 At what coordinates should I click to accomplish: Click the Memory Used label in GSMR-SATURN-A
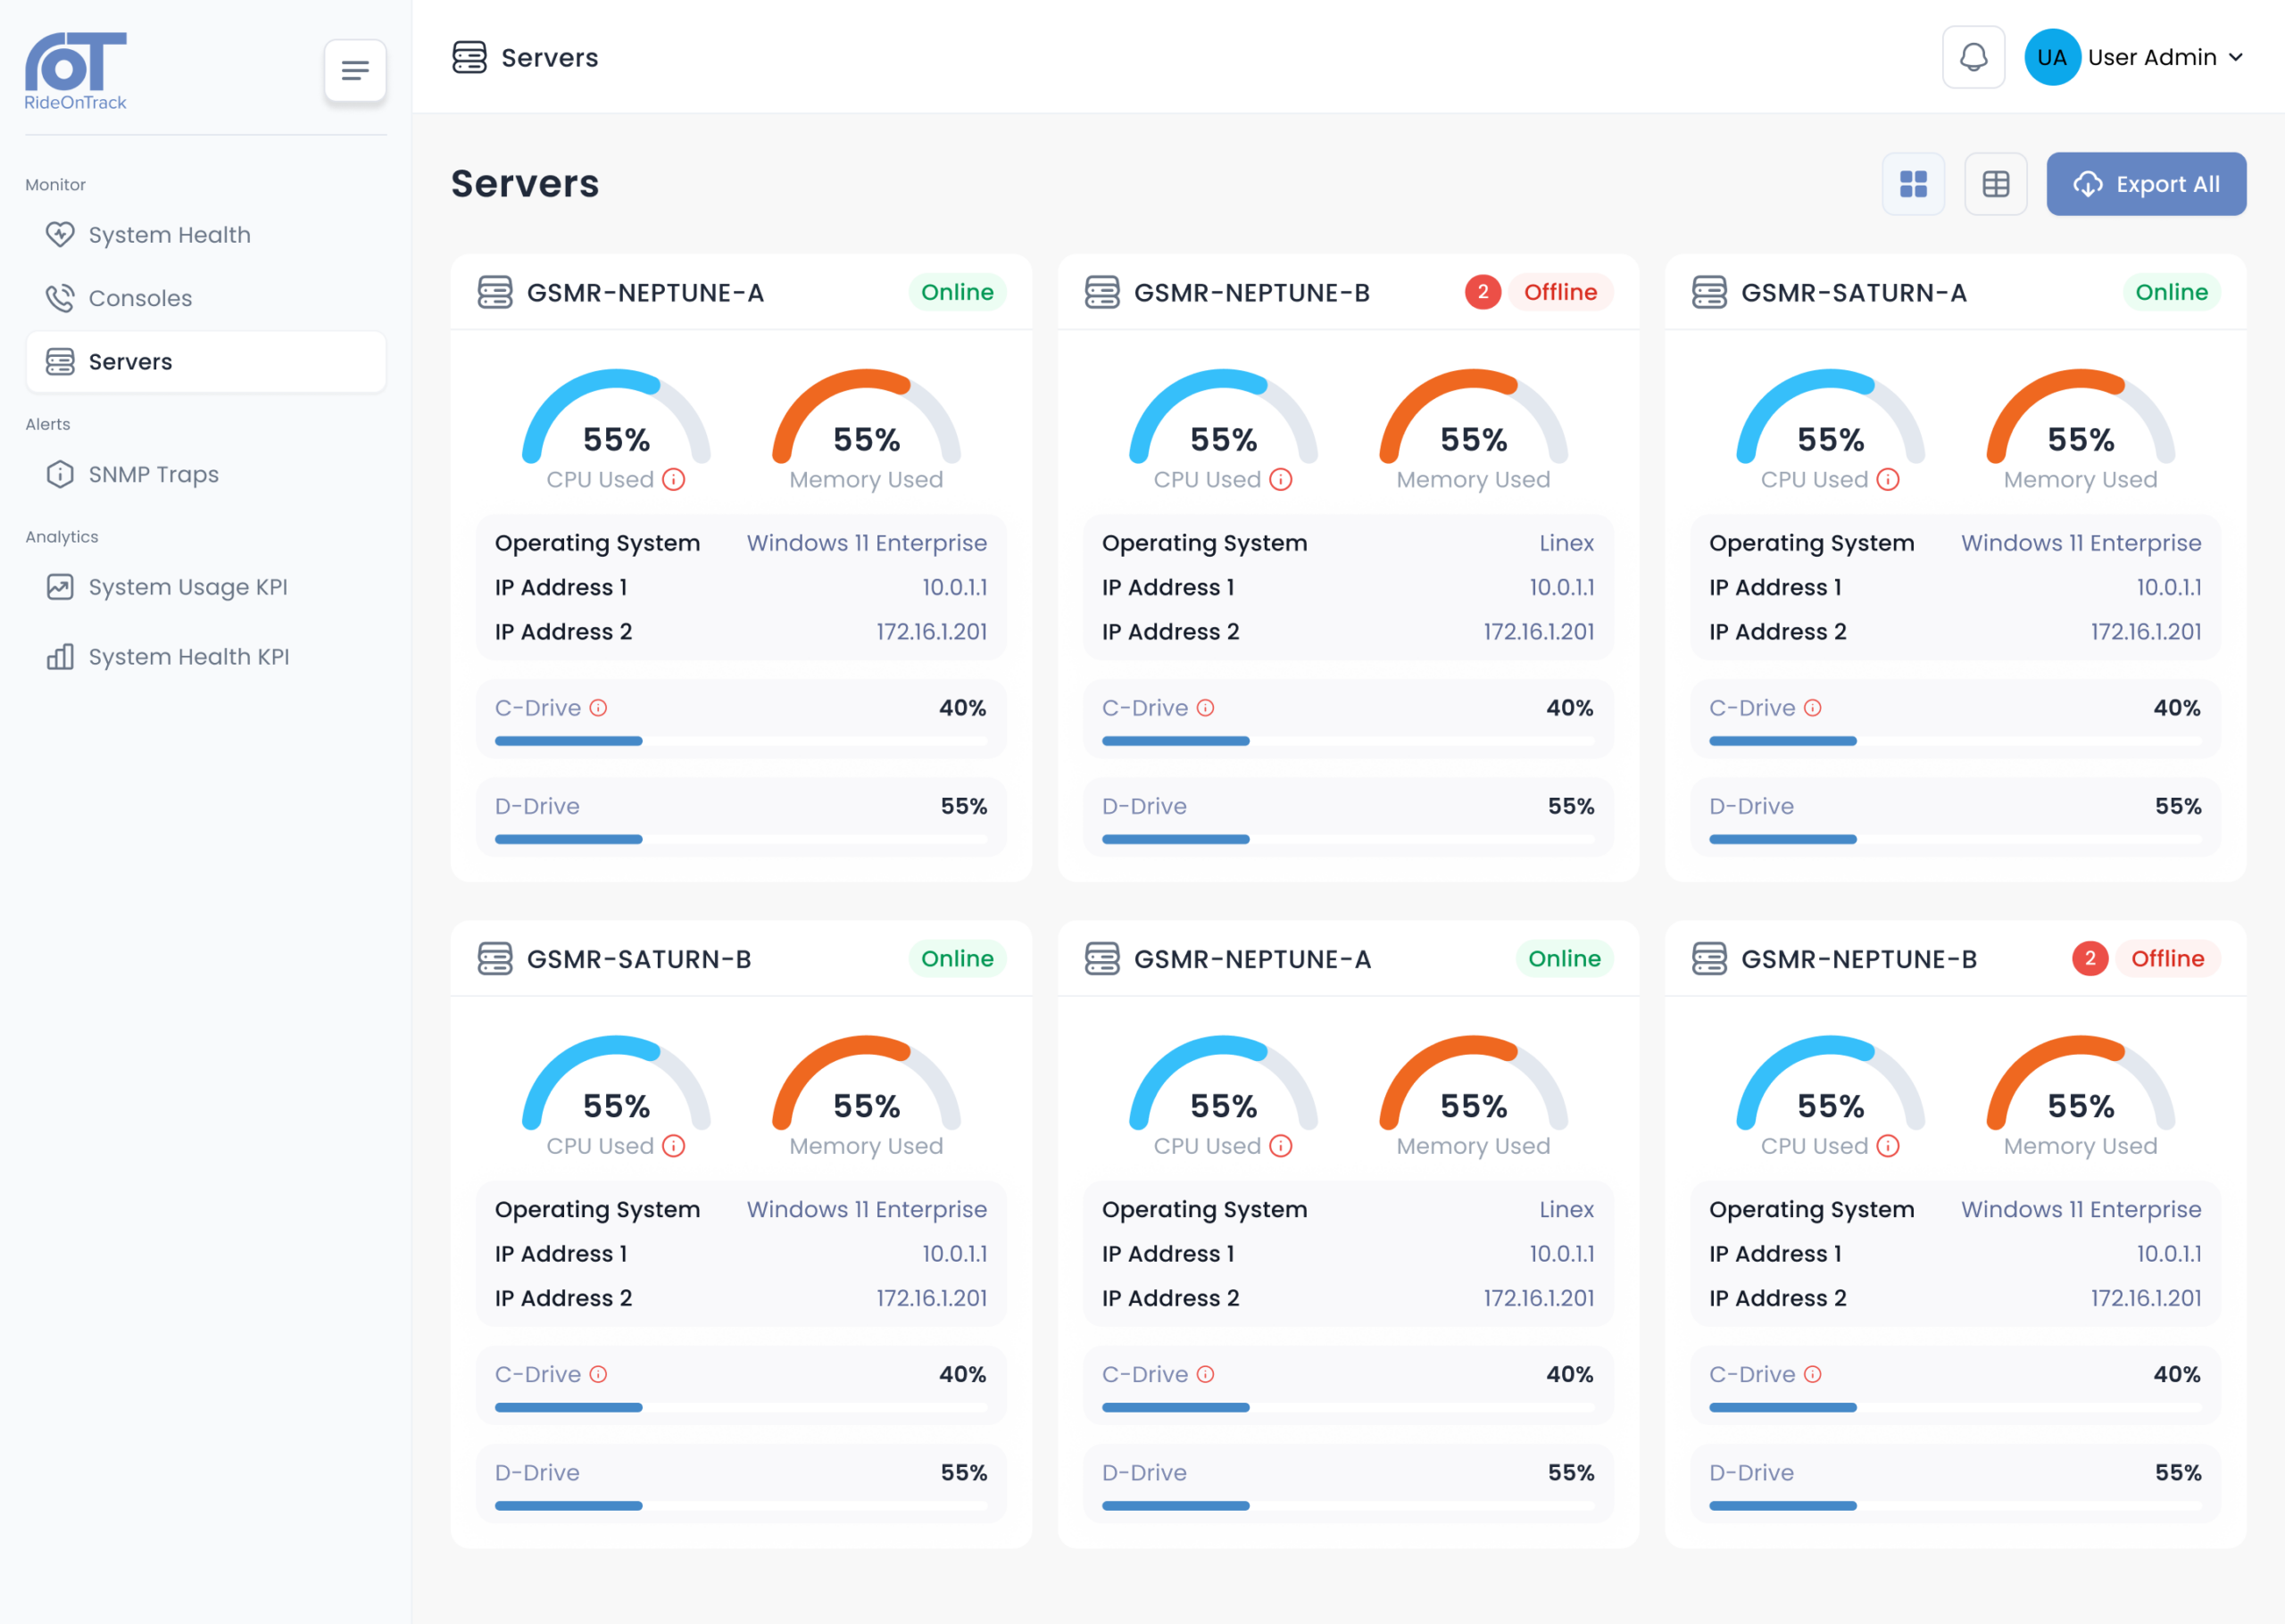point(2080,480)
